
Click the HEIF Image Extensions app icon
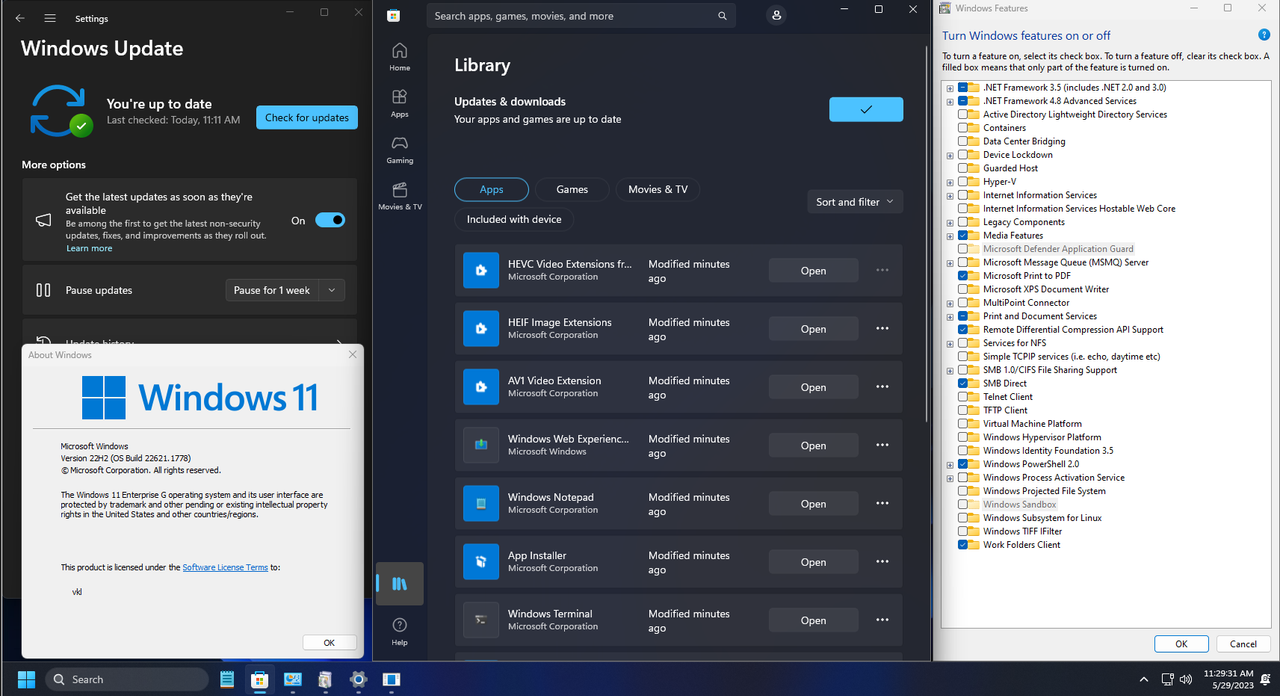(481, 328)
